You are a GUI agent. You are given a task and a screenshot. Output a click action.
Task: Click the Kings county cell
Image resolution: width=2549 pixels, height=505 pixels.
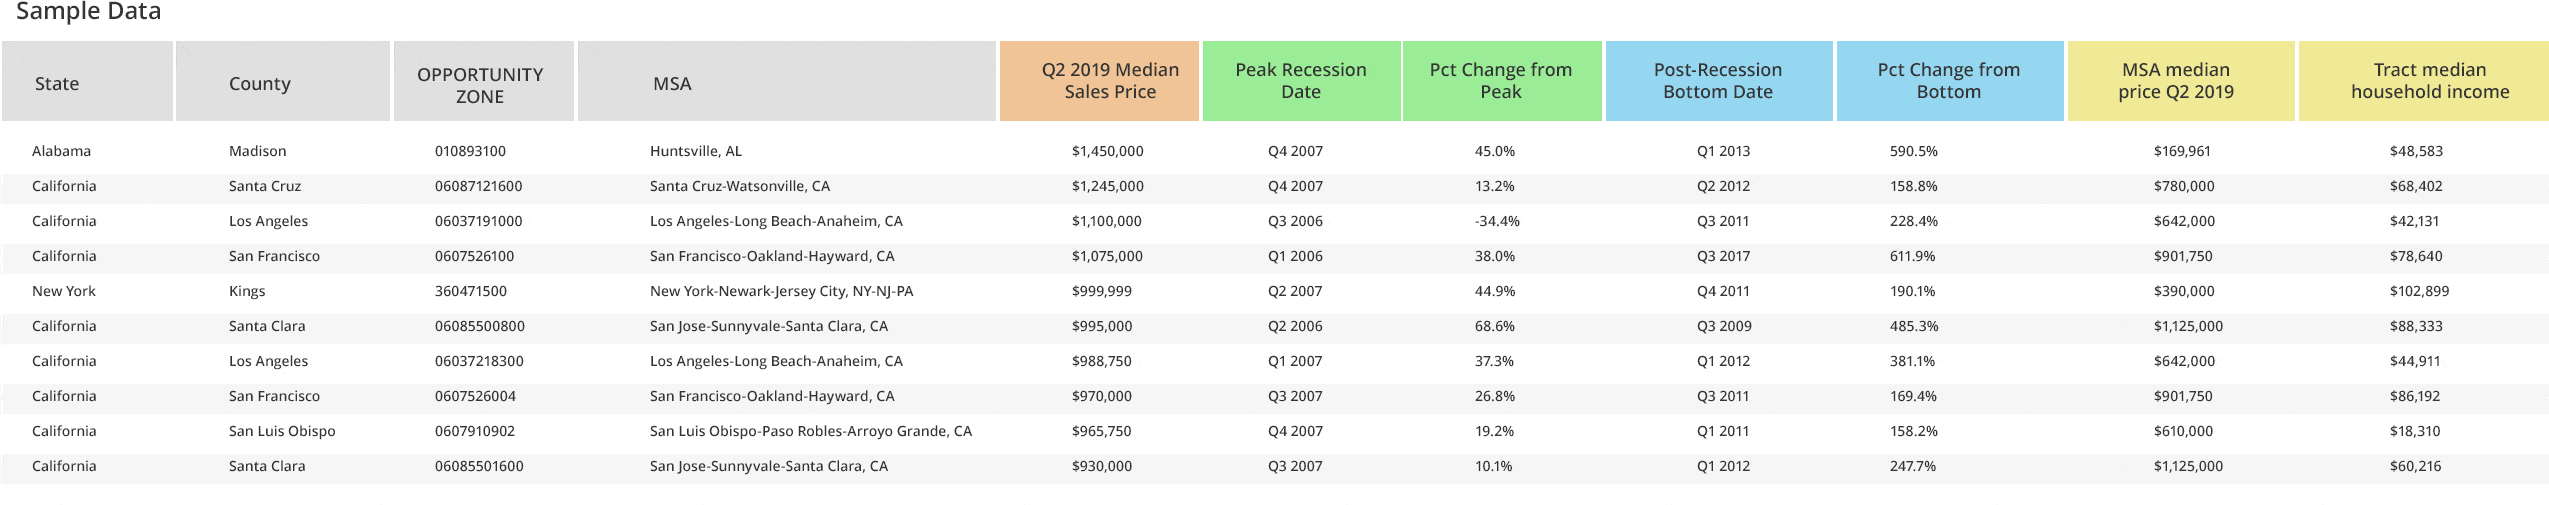[247, 291]
